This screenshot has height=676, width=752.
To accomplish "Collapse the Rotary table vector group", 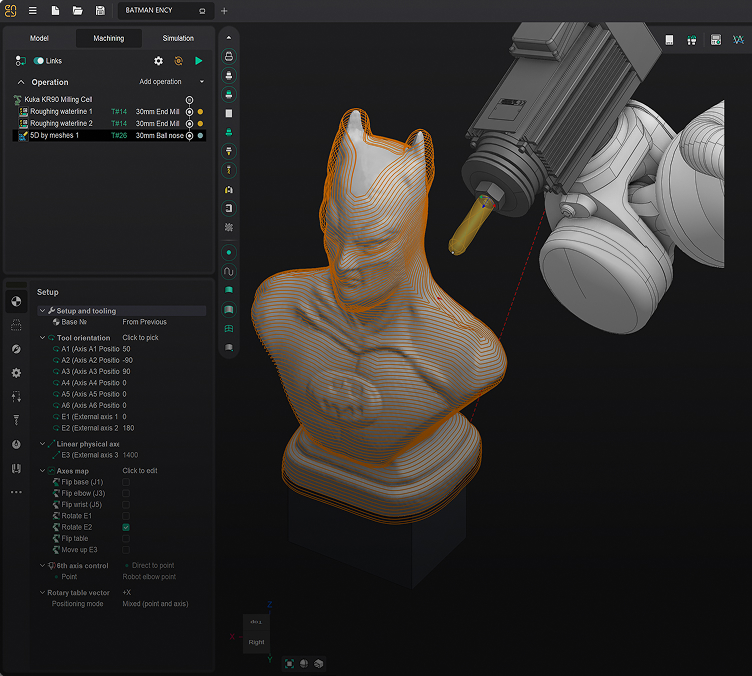I will coord(42,593).
